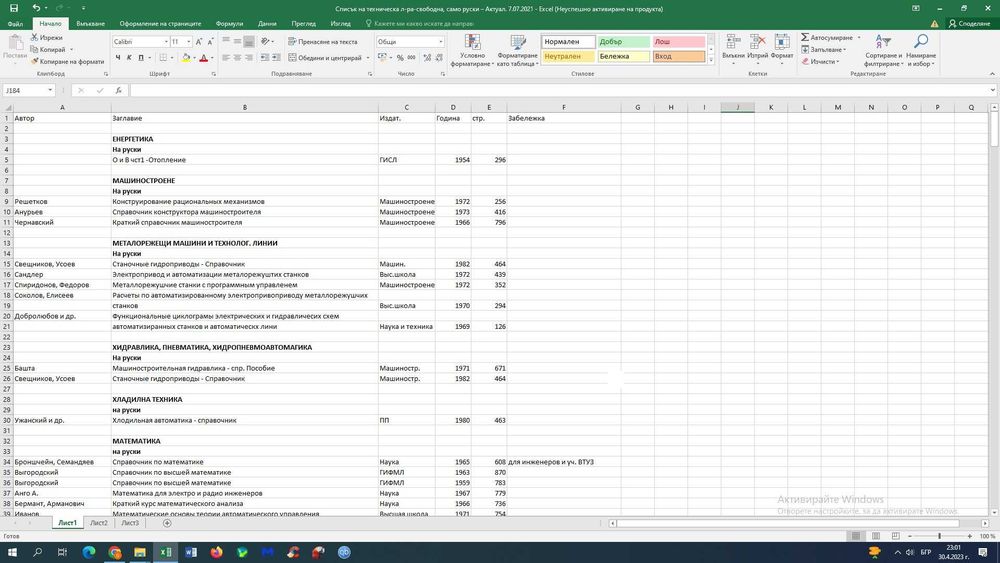Apply the Добър cell style
This screenshot has height=563, width=1000.
623,42
